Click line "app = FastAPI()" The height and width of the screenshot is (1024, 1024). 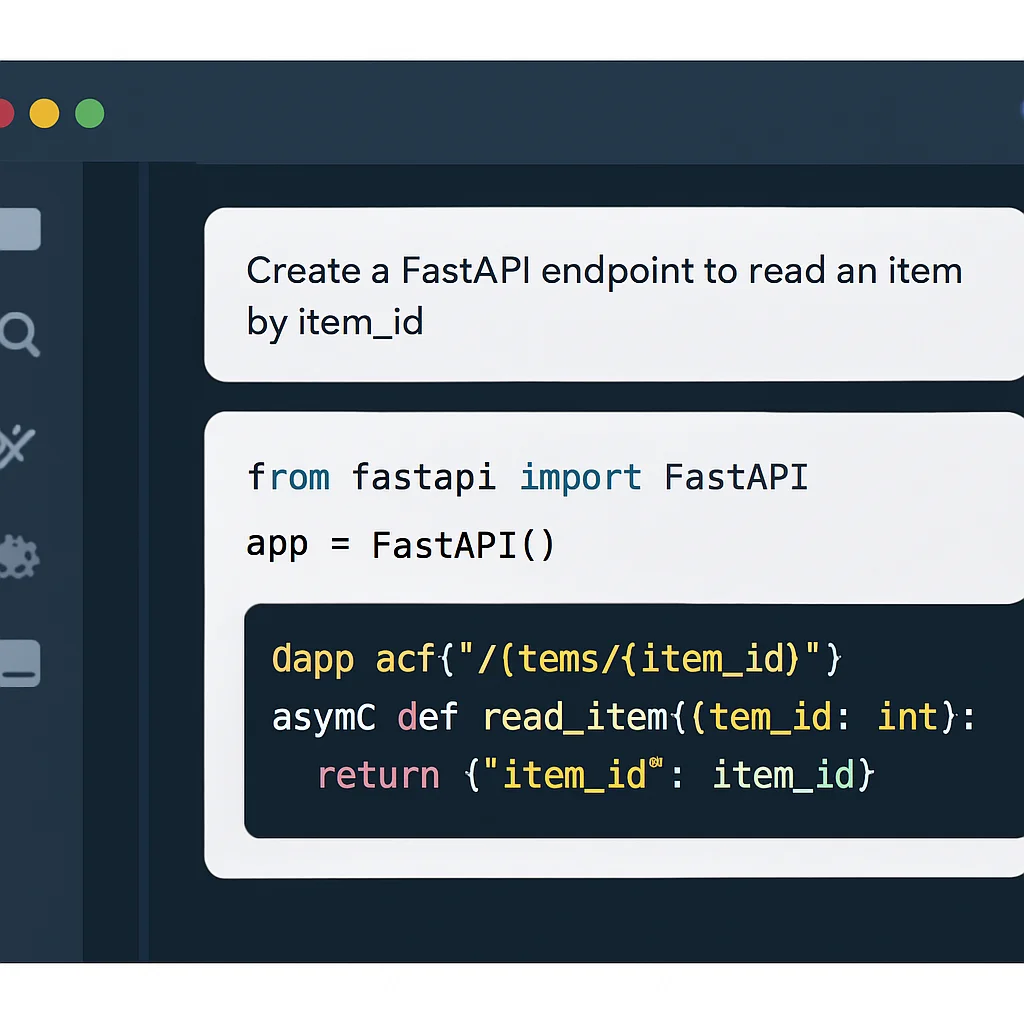coord(400,545)
